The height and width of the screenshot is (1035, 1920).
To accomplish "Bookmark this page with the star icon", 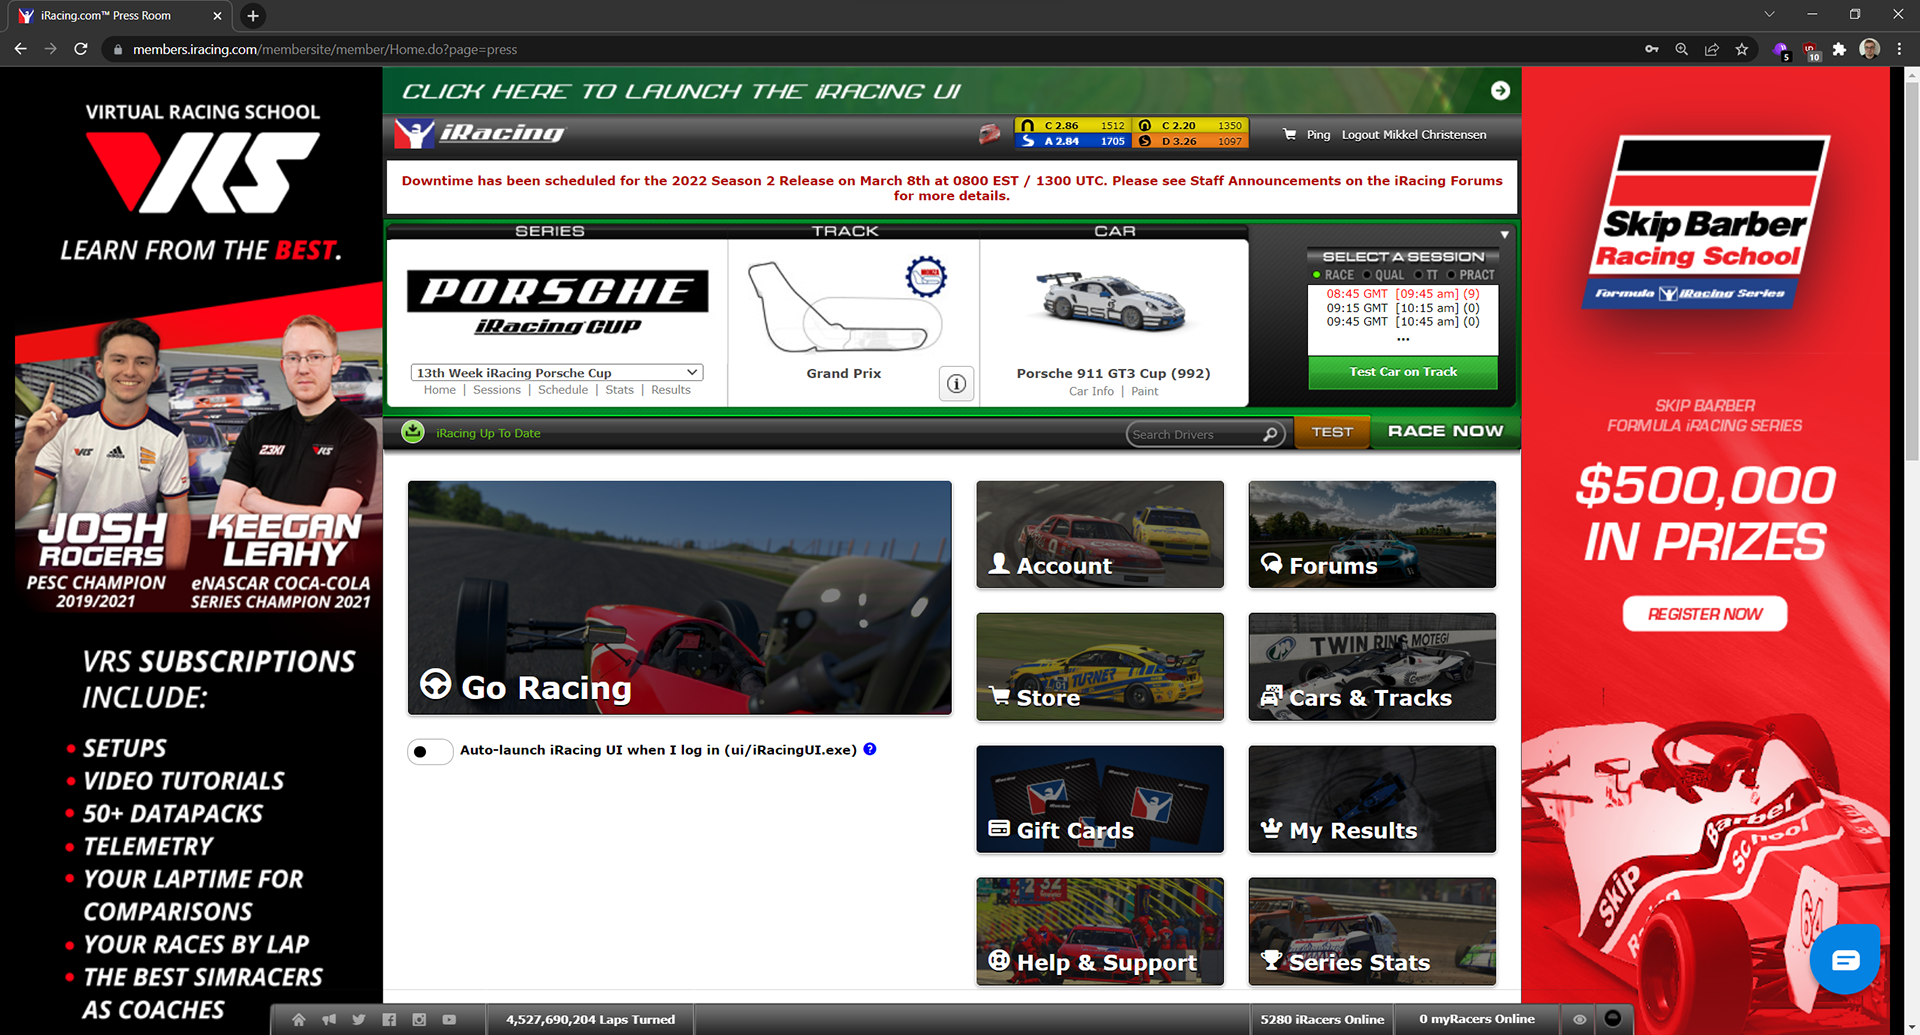I will [1742, 49].
